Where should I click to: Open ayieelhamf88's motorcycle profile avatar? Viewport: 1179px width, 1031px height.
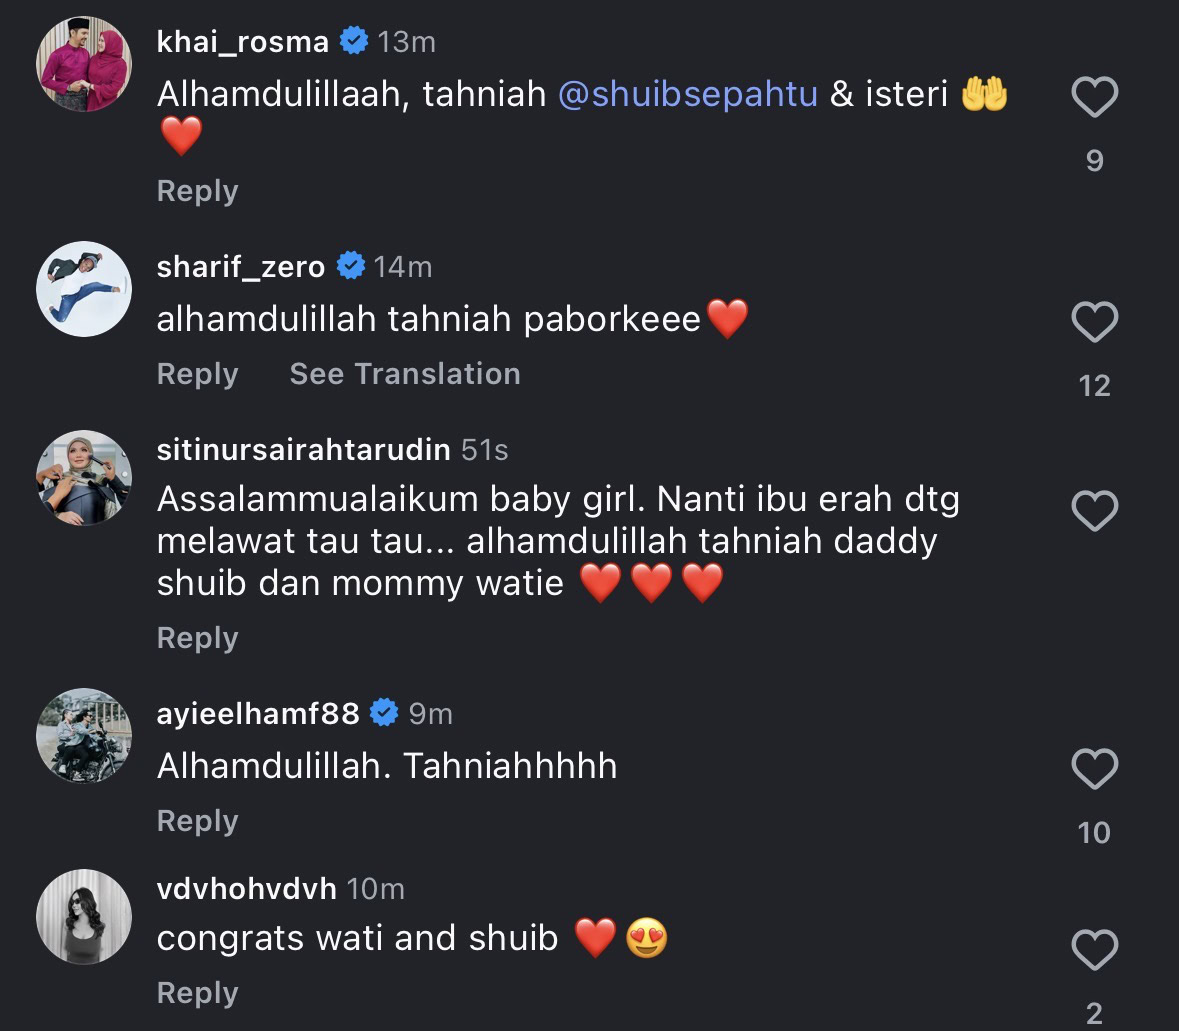(x=84, y=736)
